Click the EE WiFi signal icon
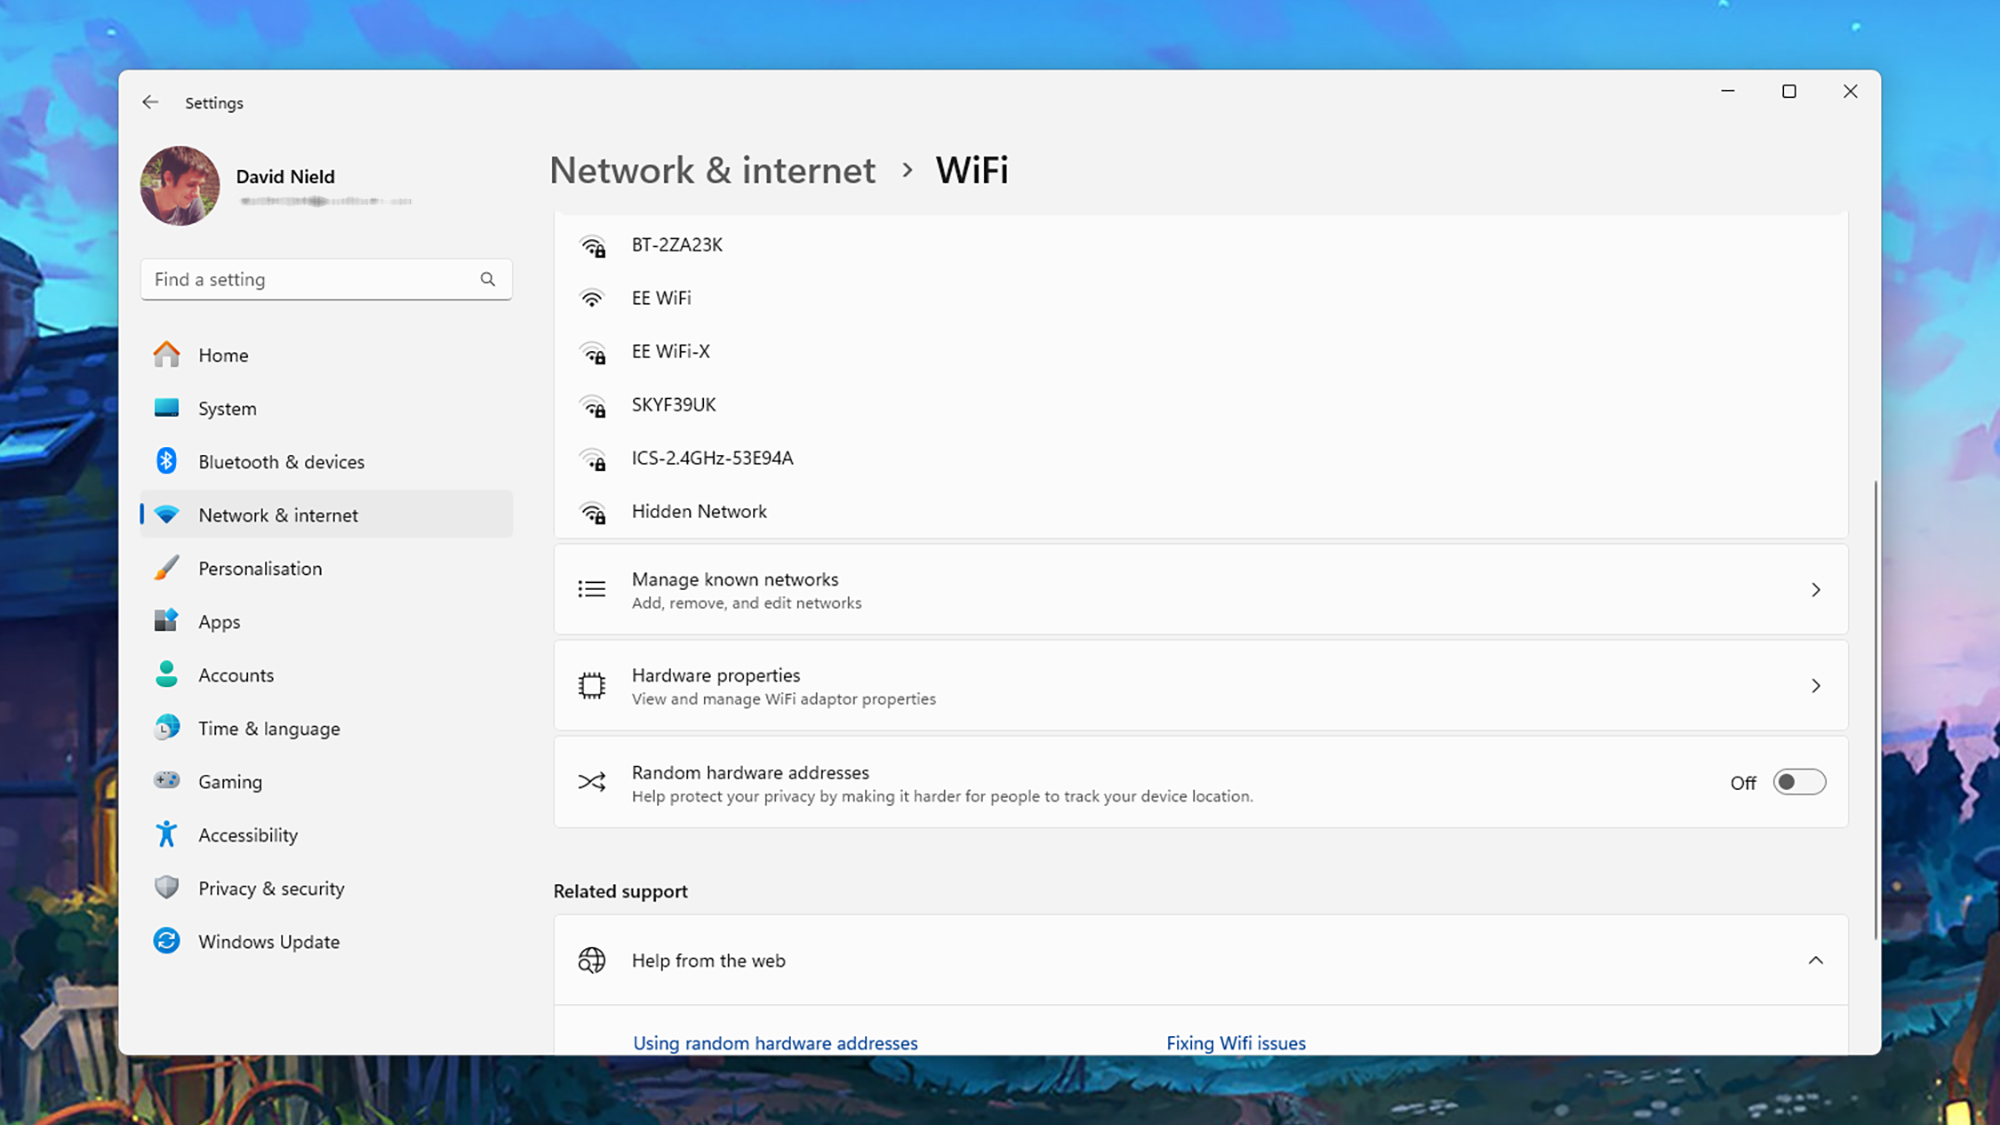This screenshot has height=1125, width=2000. tap(592, 298)
